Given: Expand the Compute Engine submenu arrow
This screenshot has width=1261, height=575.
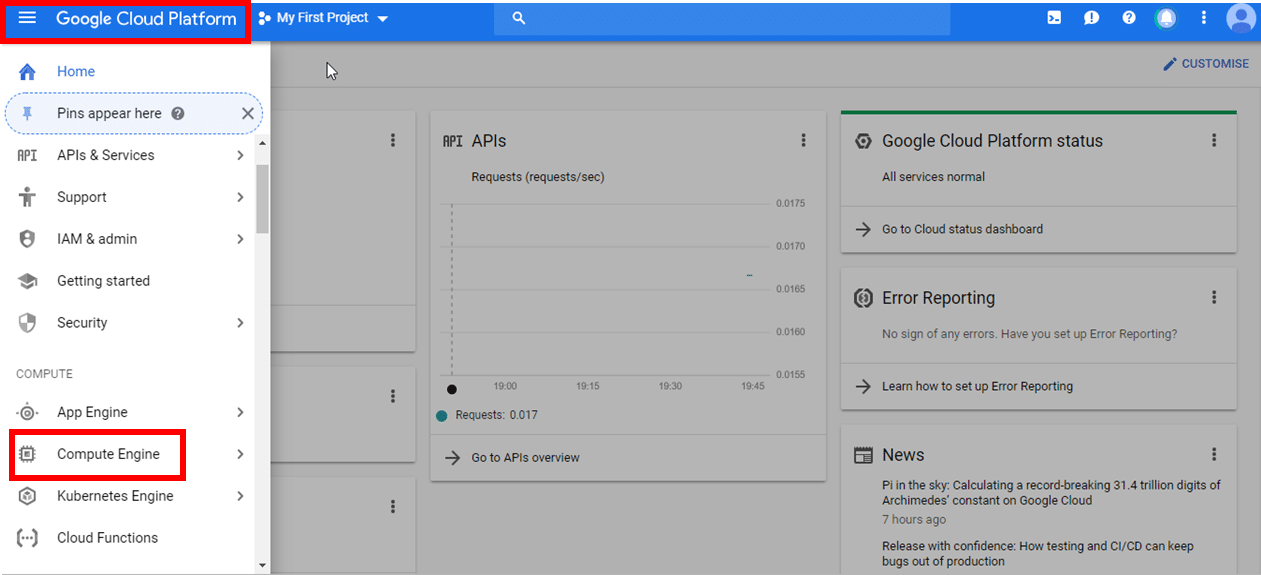Looking at the screenshot, I should pos(240,454).
